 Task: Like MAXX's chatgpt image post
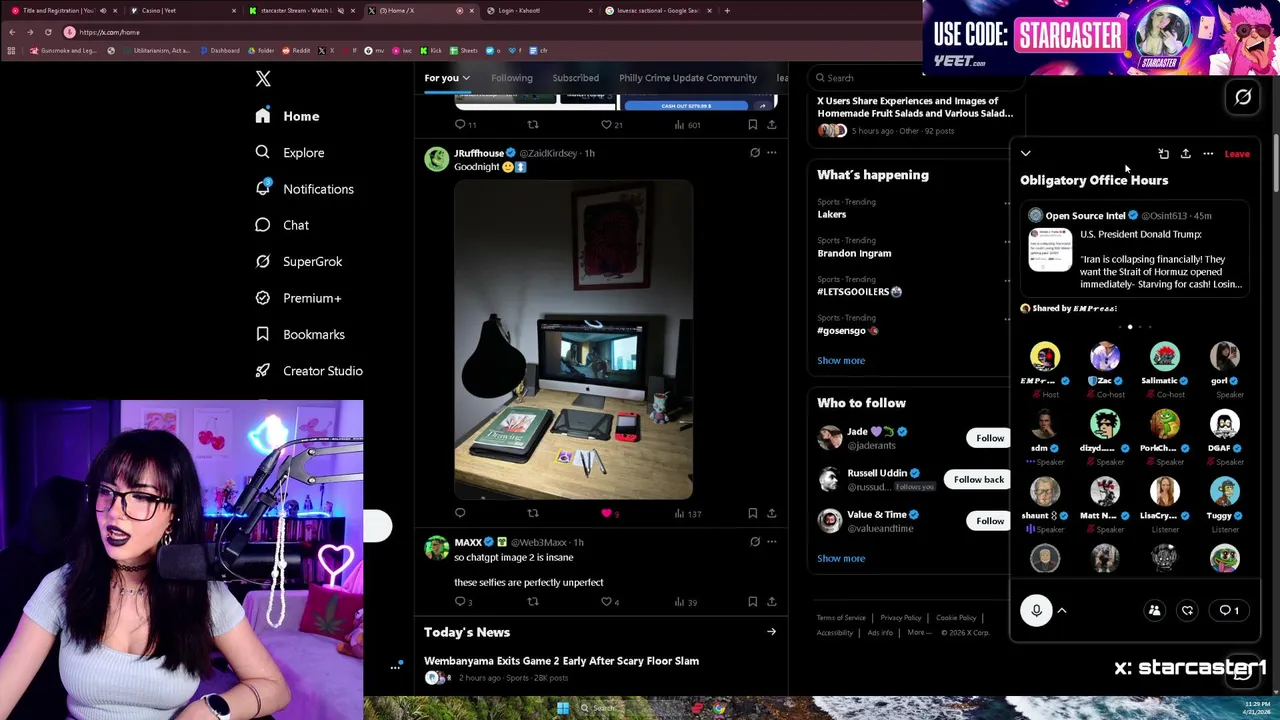click(x=606, y=602)
